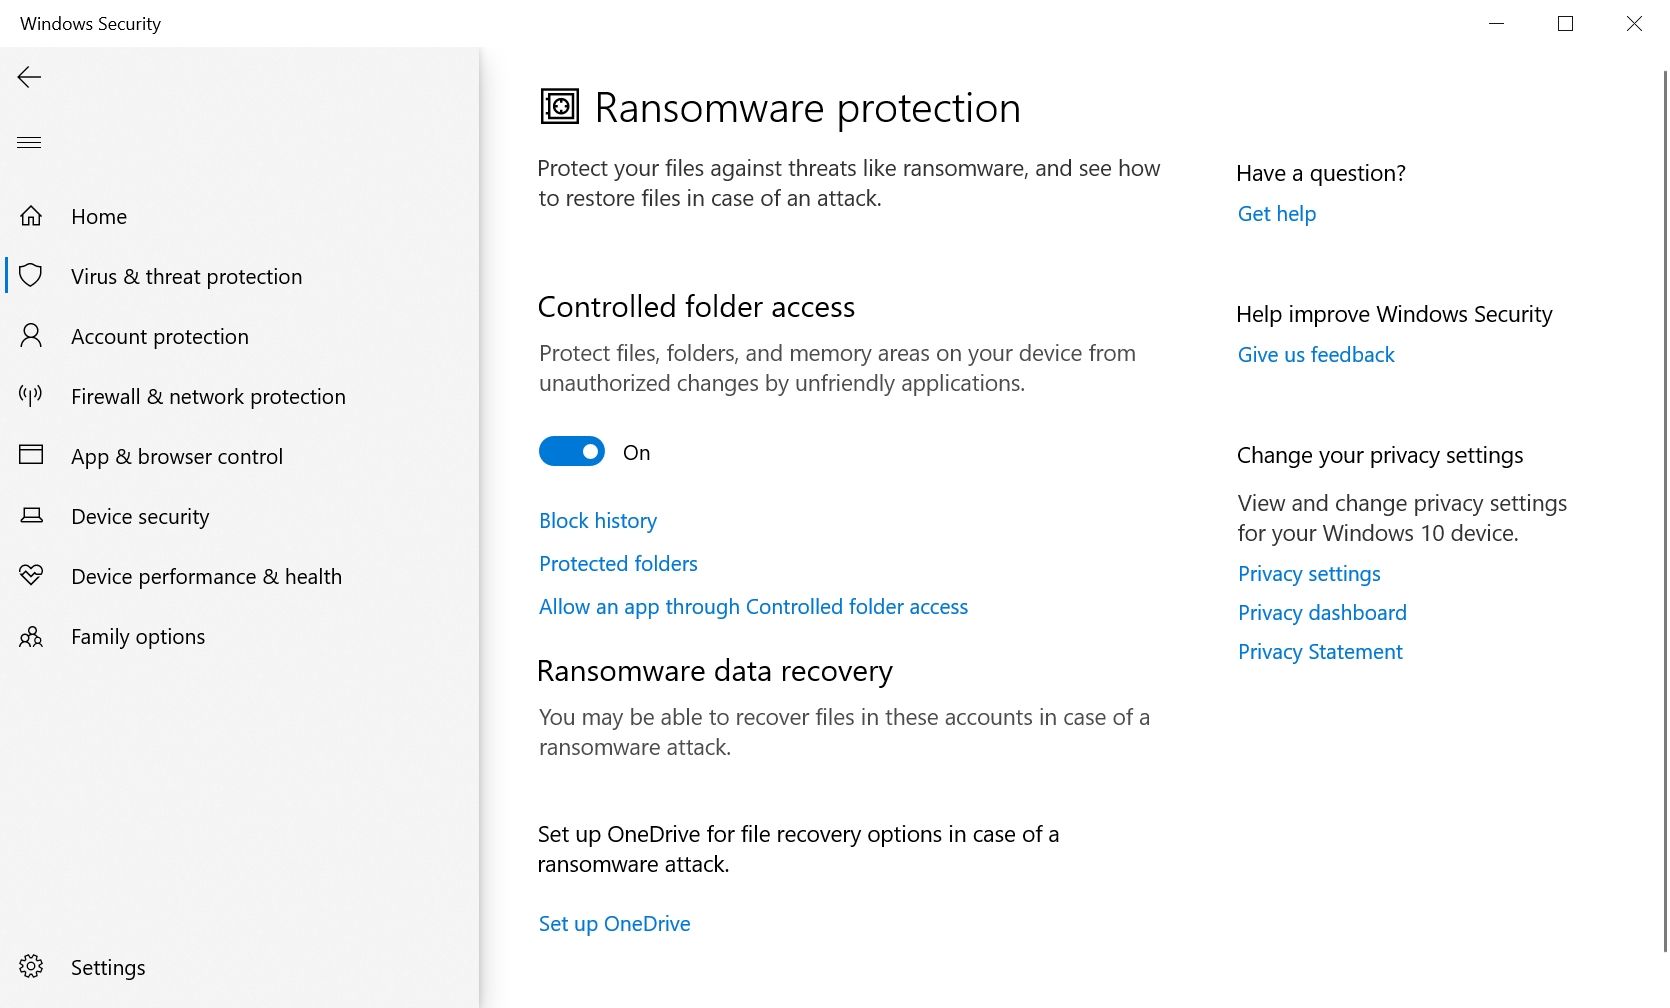Open the Get help link
The width and height of the screenshot is (1670, 1008).
1277,214
